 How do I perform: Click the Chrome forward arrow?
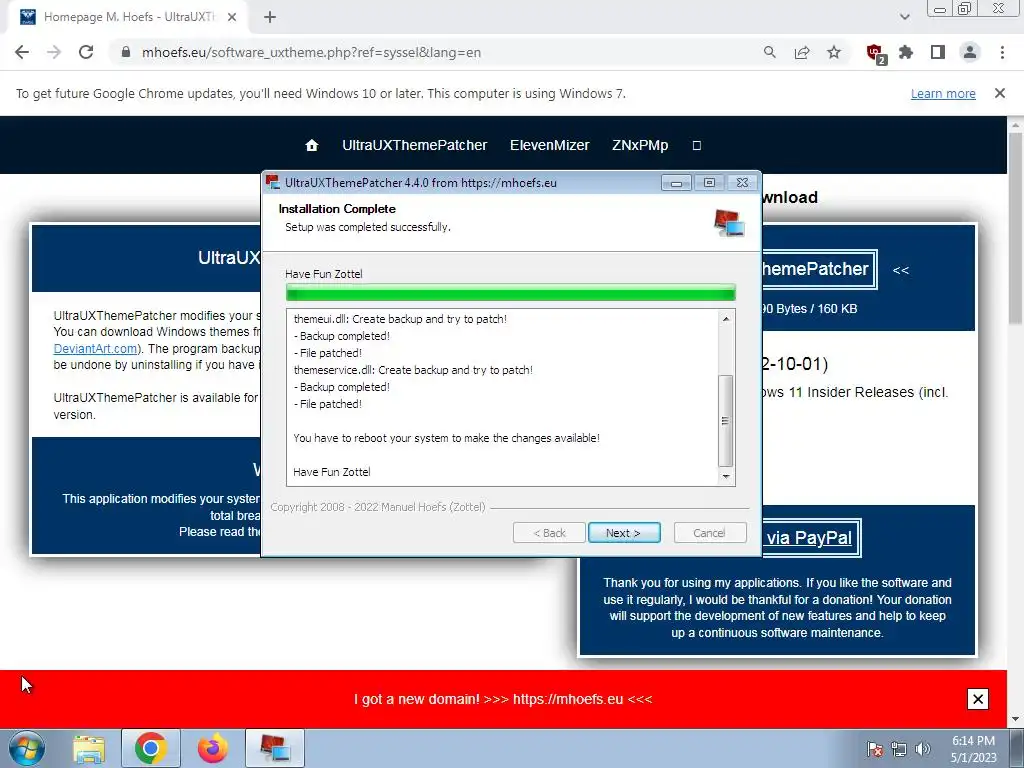pos(54,52)
